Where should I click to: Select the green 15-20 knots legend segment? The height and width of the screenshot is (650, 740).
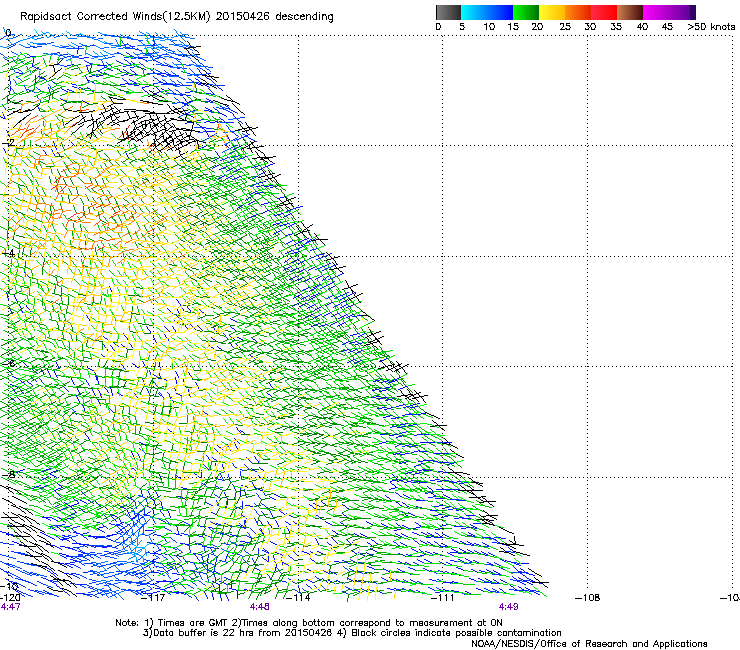pyautogui.click(x=526, y=12)
